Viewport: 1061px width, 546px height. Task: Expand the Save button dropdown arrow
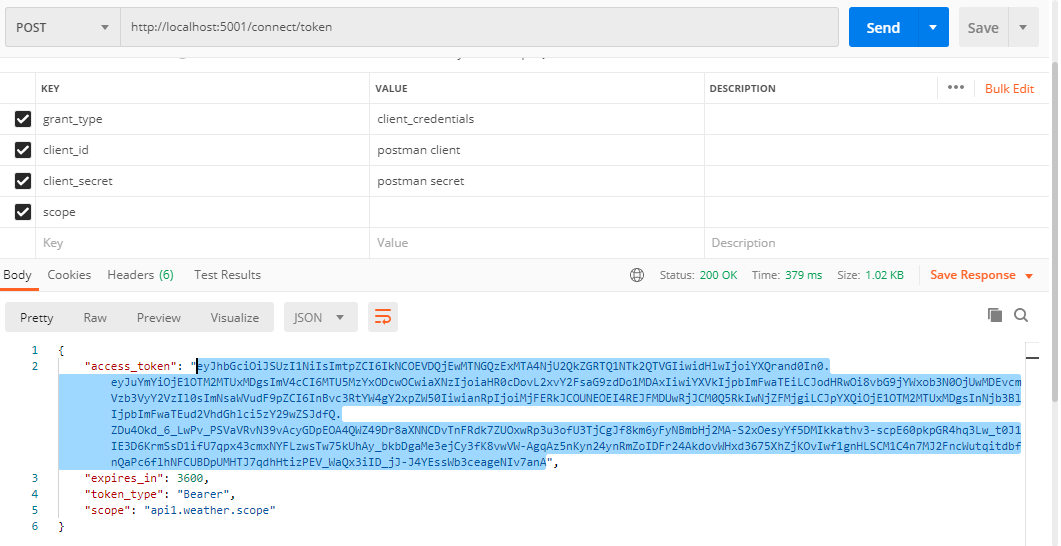click(1023, 28)
